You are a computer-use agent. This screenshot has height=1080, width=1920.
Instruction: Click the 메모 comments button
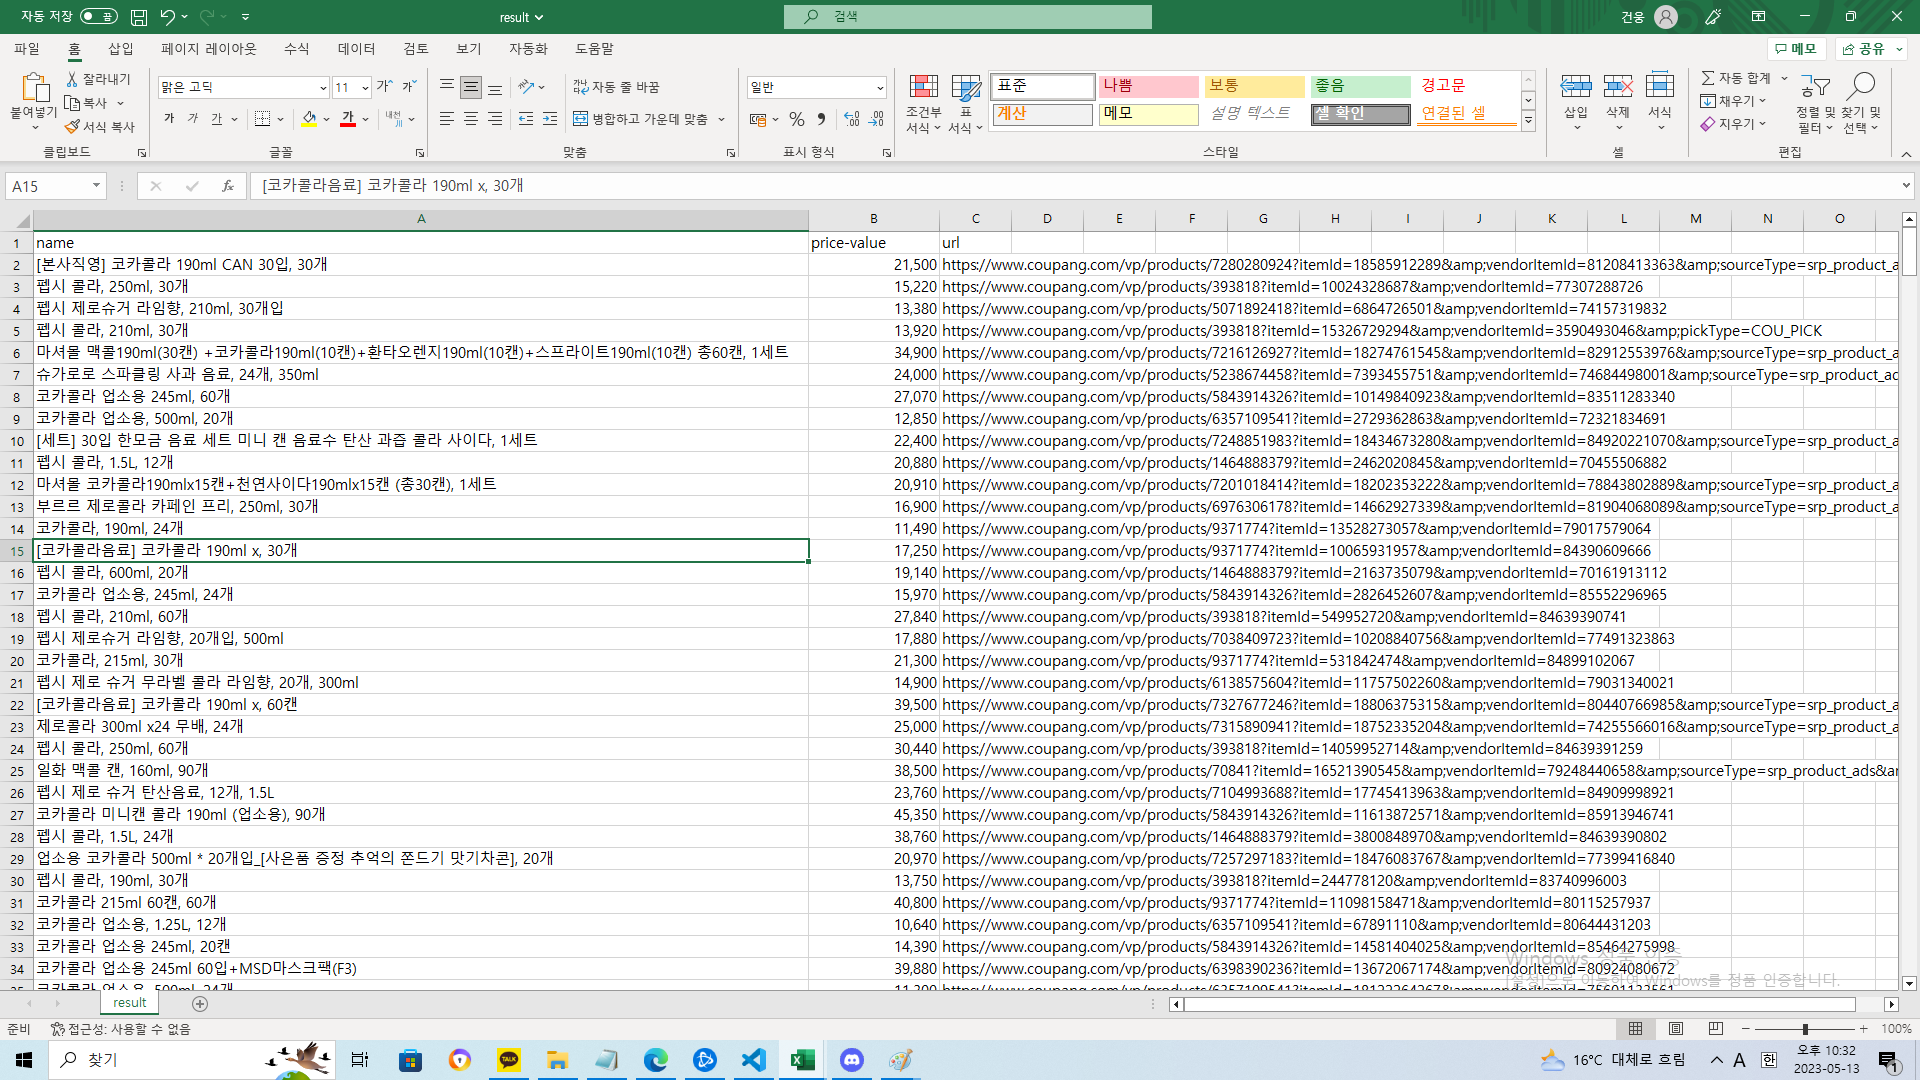click(1797, 48)
